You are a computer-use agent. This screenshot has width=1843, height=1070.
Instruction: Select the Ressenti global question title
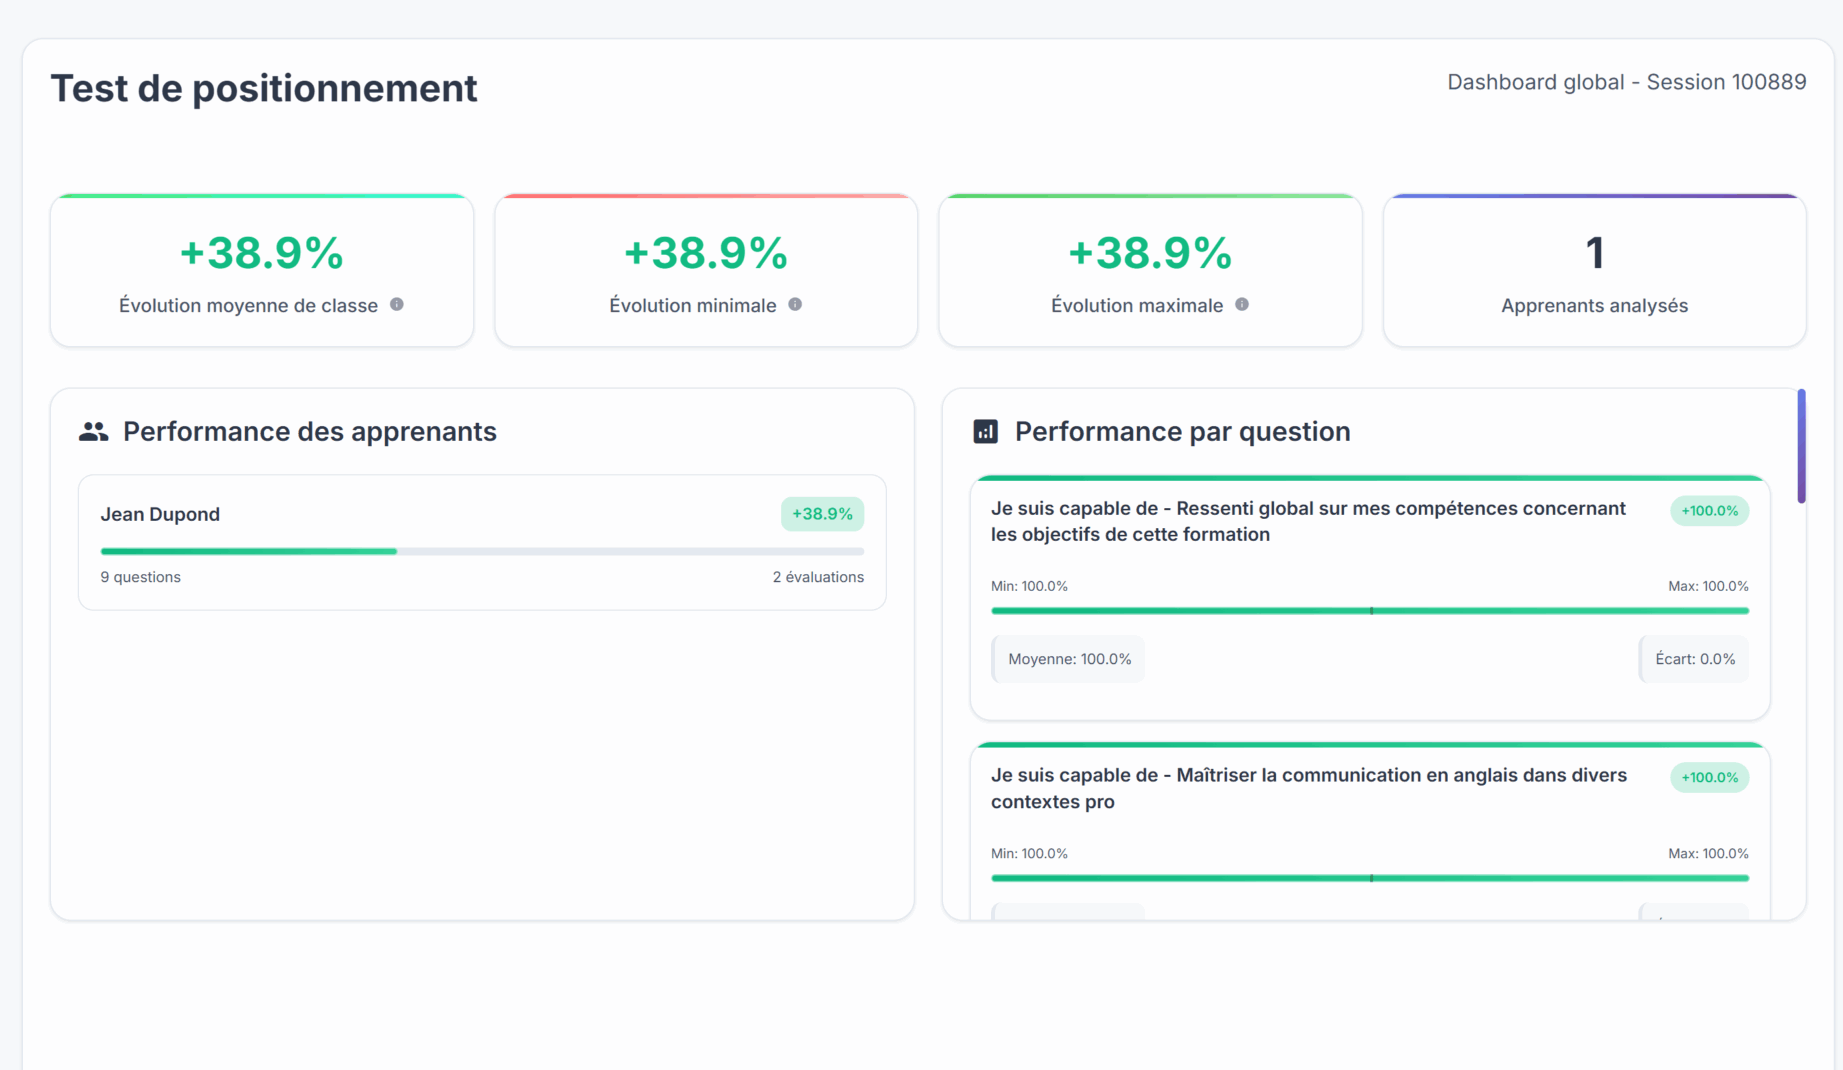pos(1308,521)
